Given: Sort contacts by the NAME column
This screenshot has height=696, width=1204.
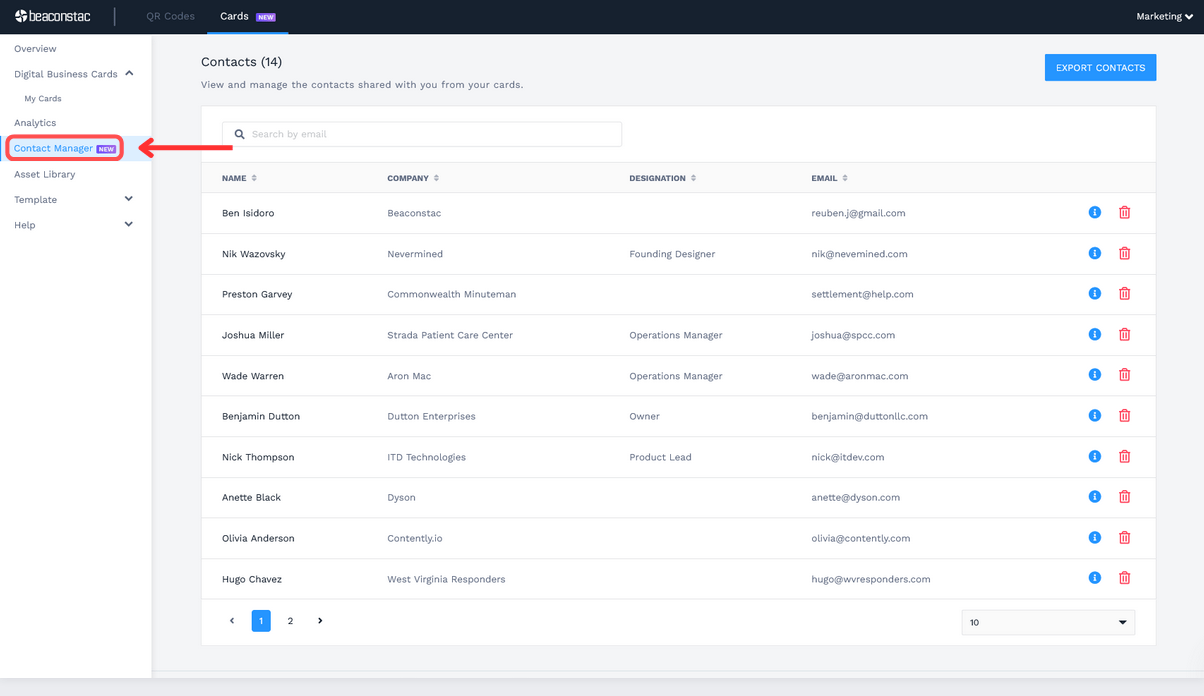Looking at the screenshot, I should (250, 178).
